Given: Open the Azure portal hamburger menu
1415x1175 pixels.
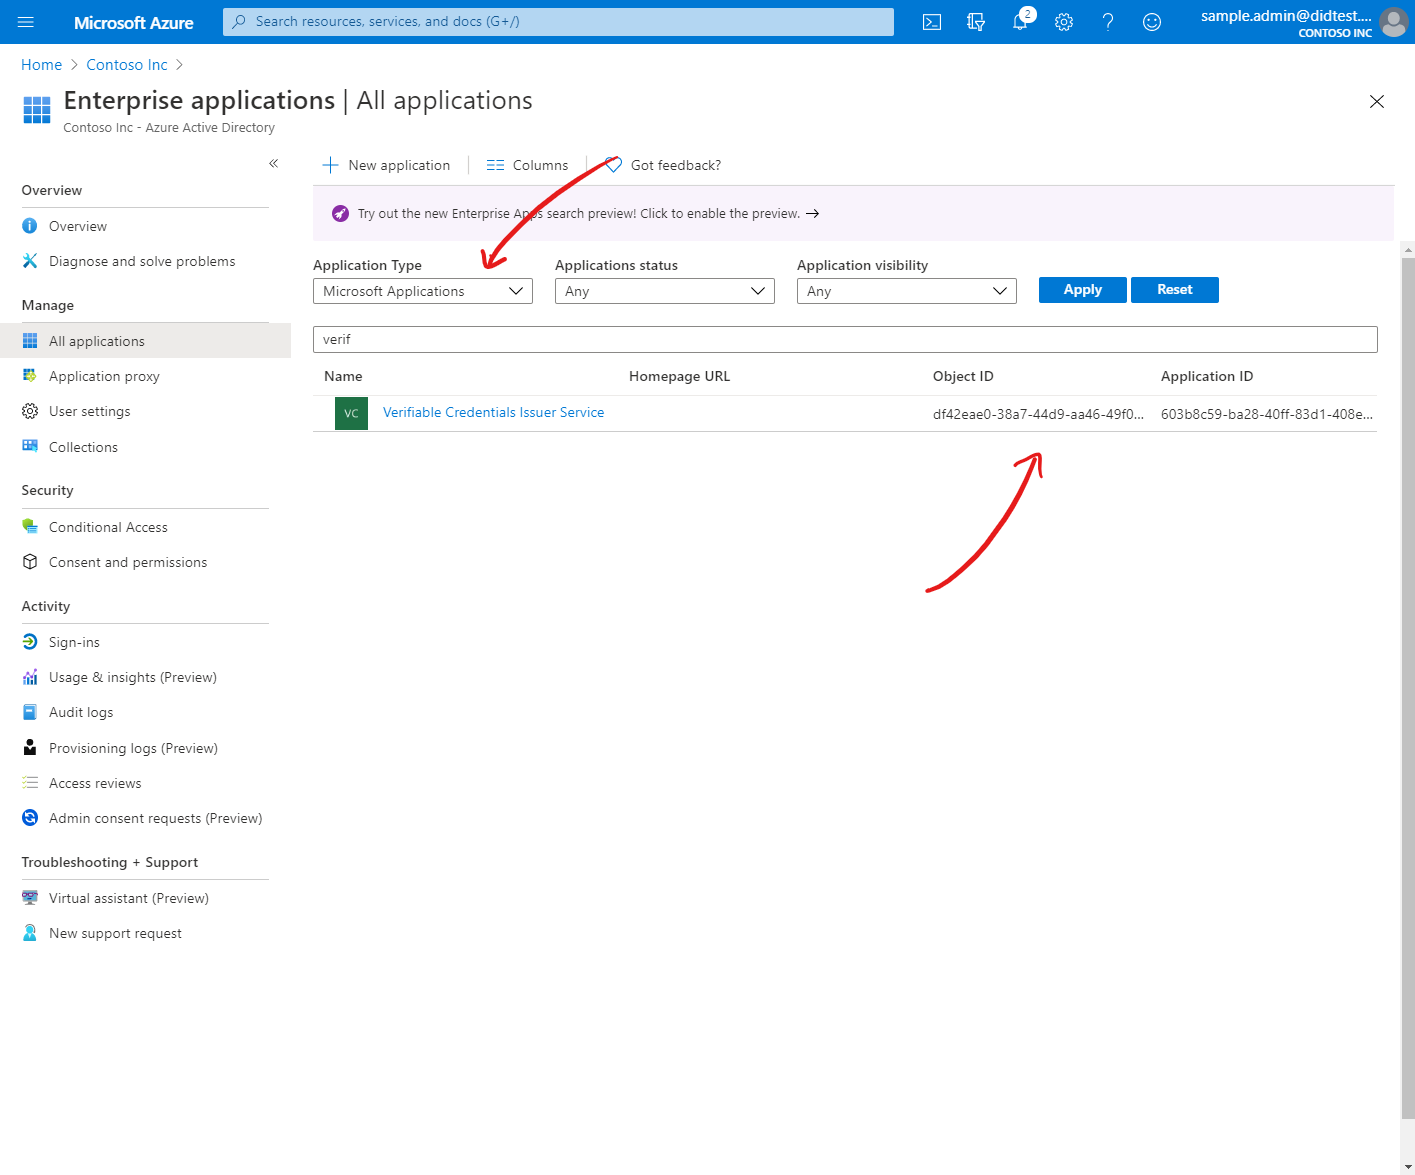Looking at the screenshot, I should pos(26,22).
